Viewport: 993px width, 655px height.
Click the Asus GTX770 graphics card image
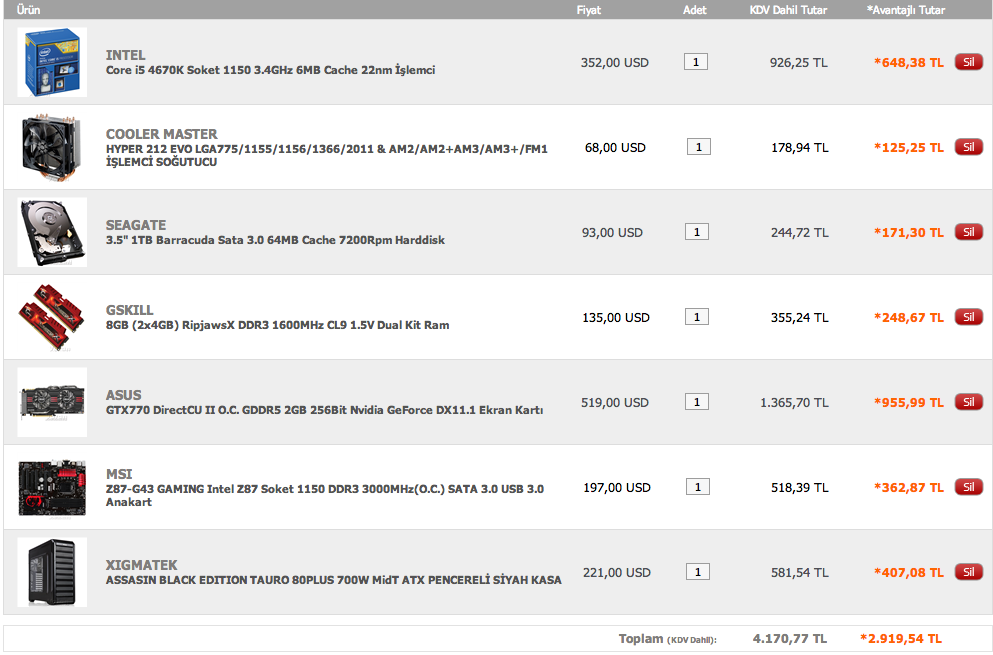(x=52, y=402)
